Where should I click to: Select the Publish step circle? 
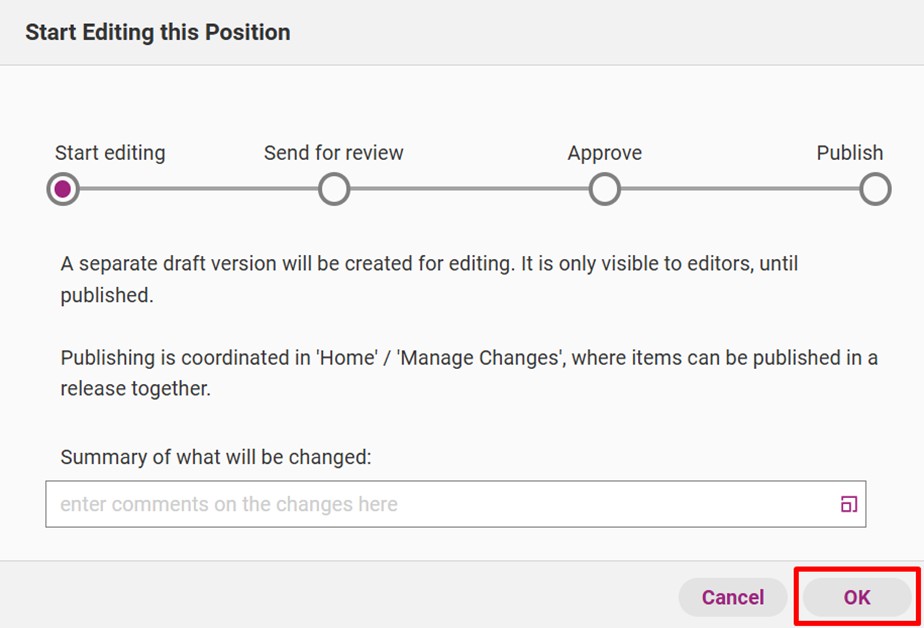(875, 189)
